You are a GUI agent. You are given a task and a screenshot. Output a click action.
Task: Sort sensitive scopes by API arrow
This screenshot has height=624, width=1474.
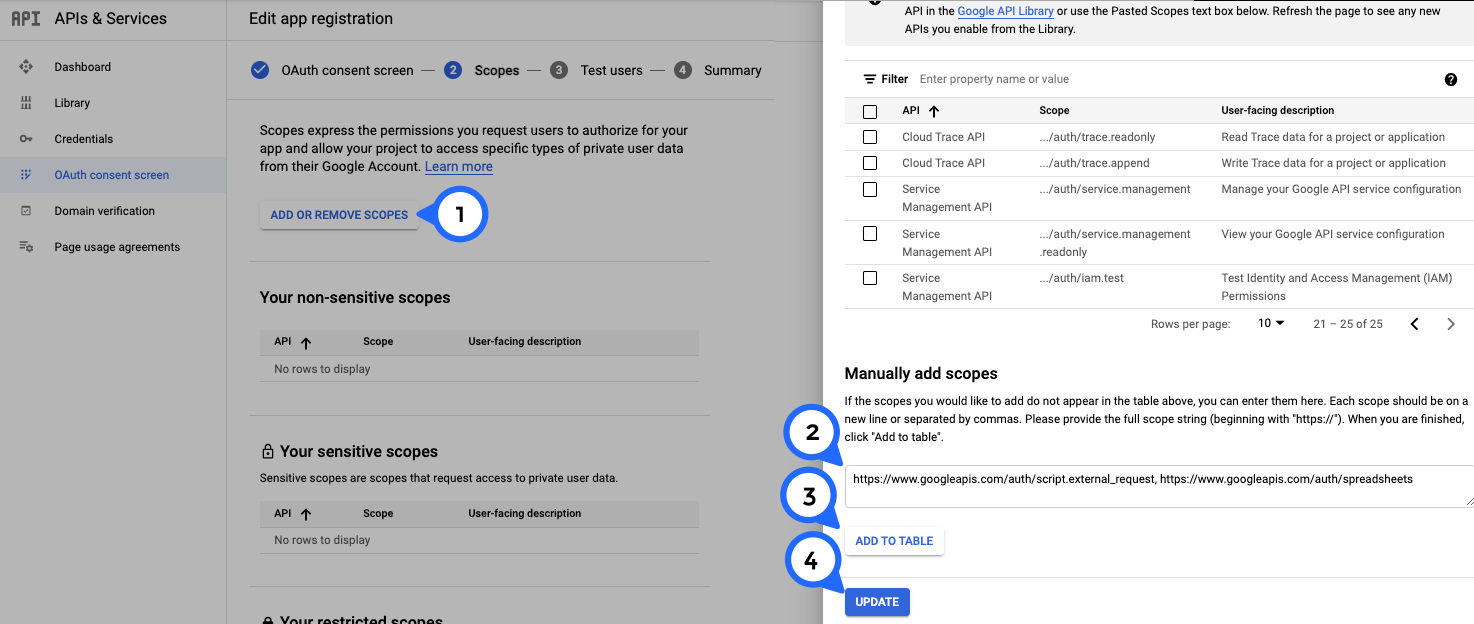pyautogui.click(x=306, y=514)
